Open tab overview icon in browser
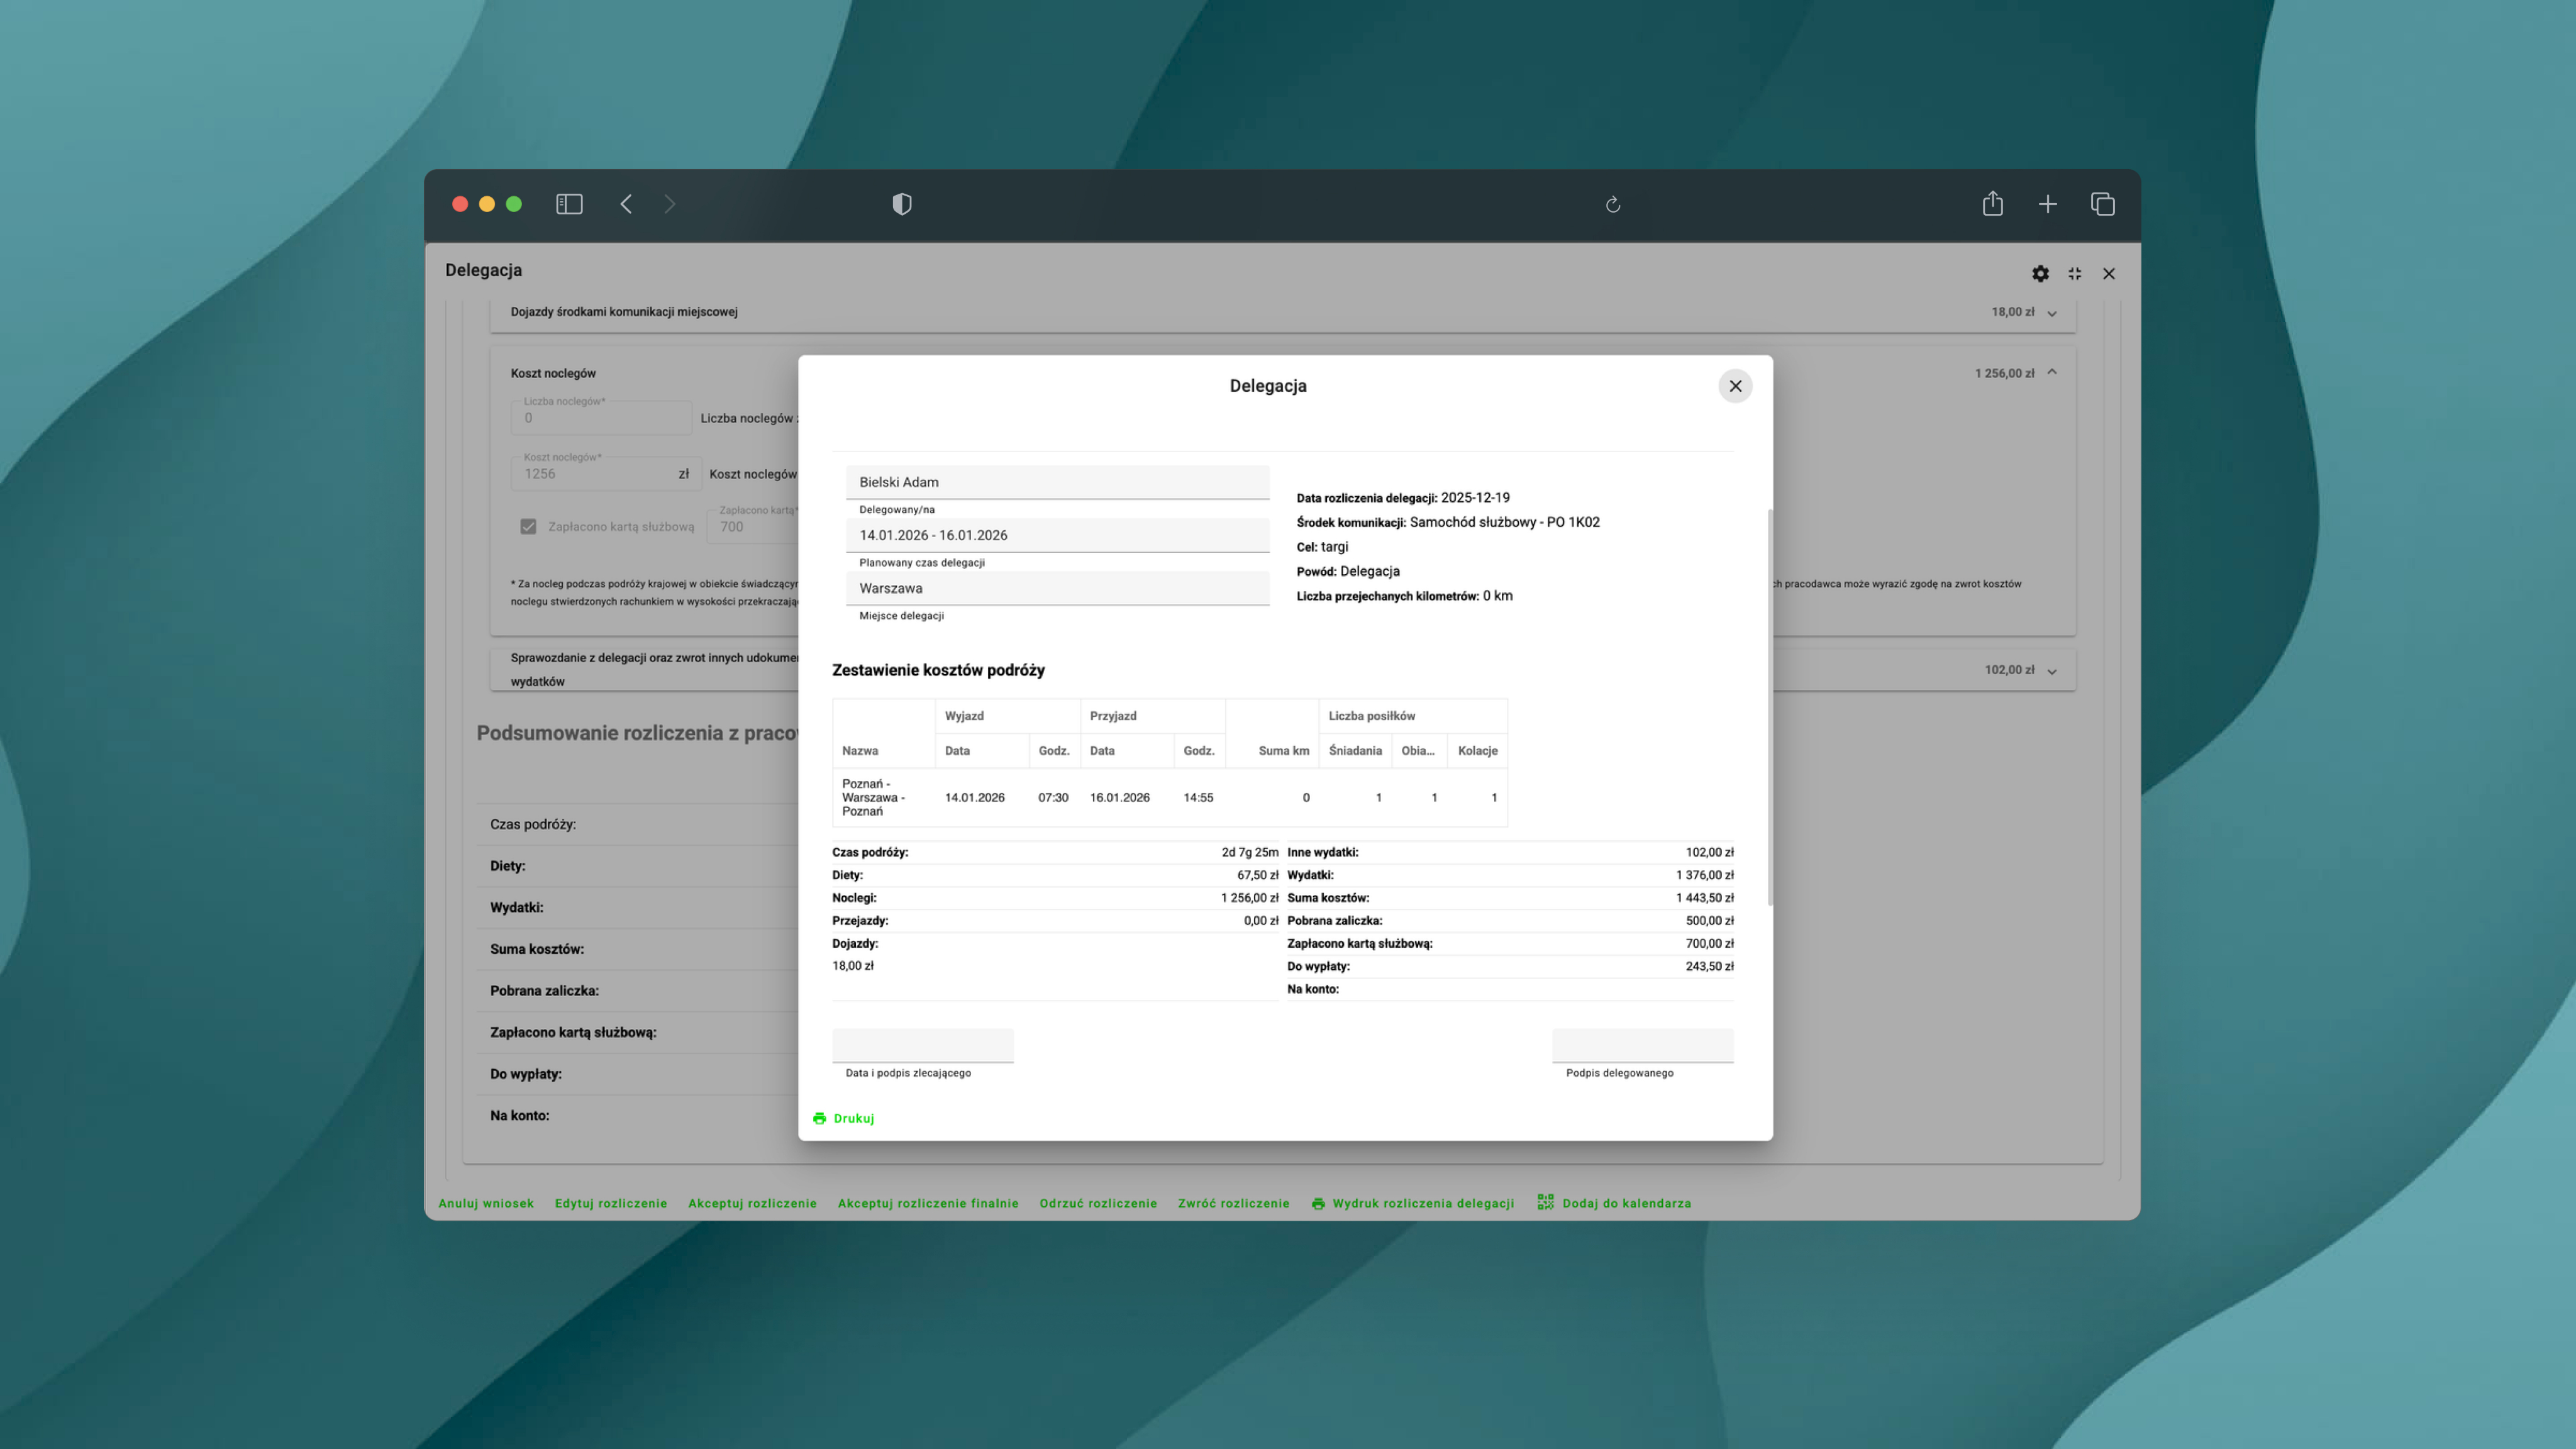Viewport: 2576px width, 1449px height. pos(2102,204)
